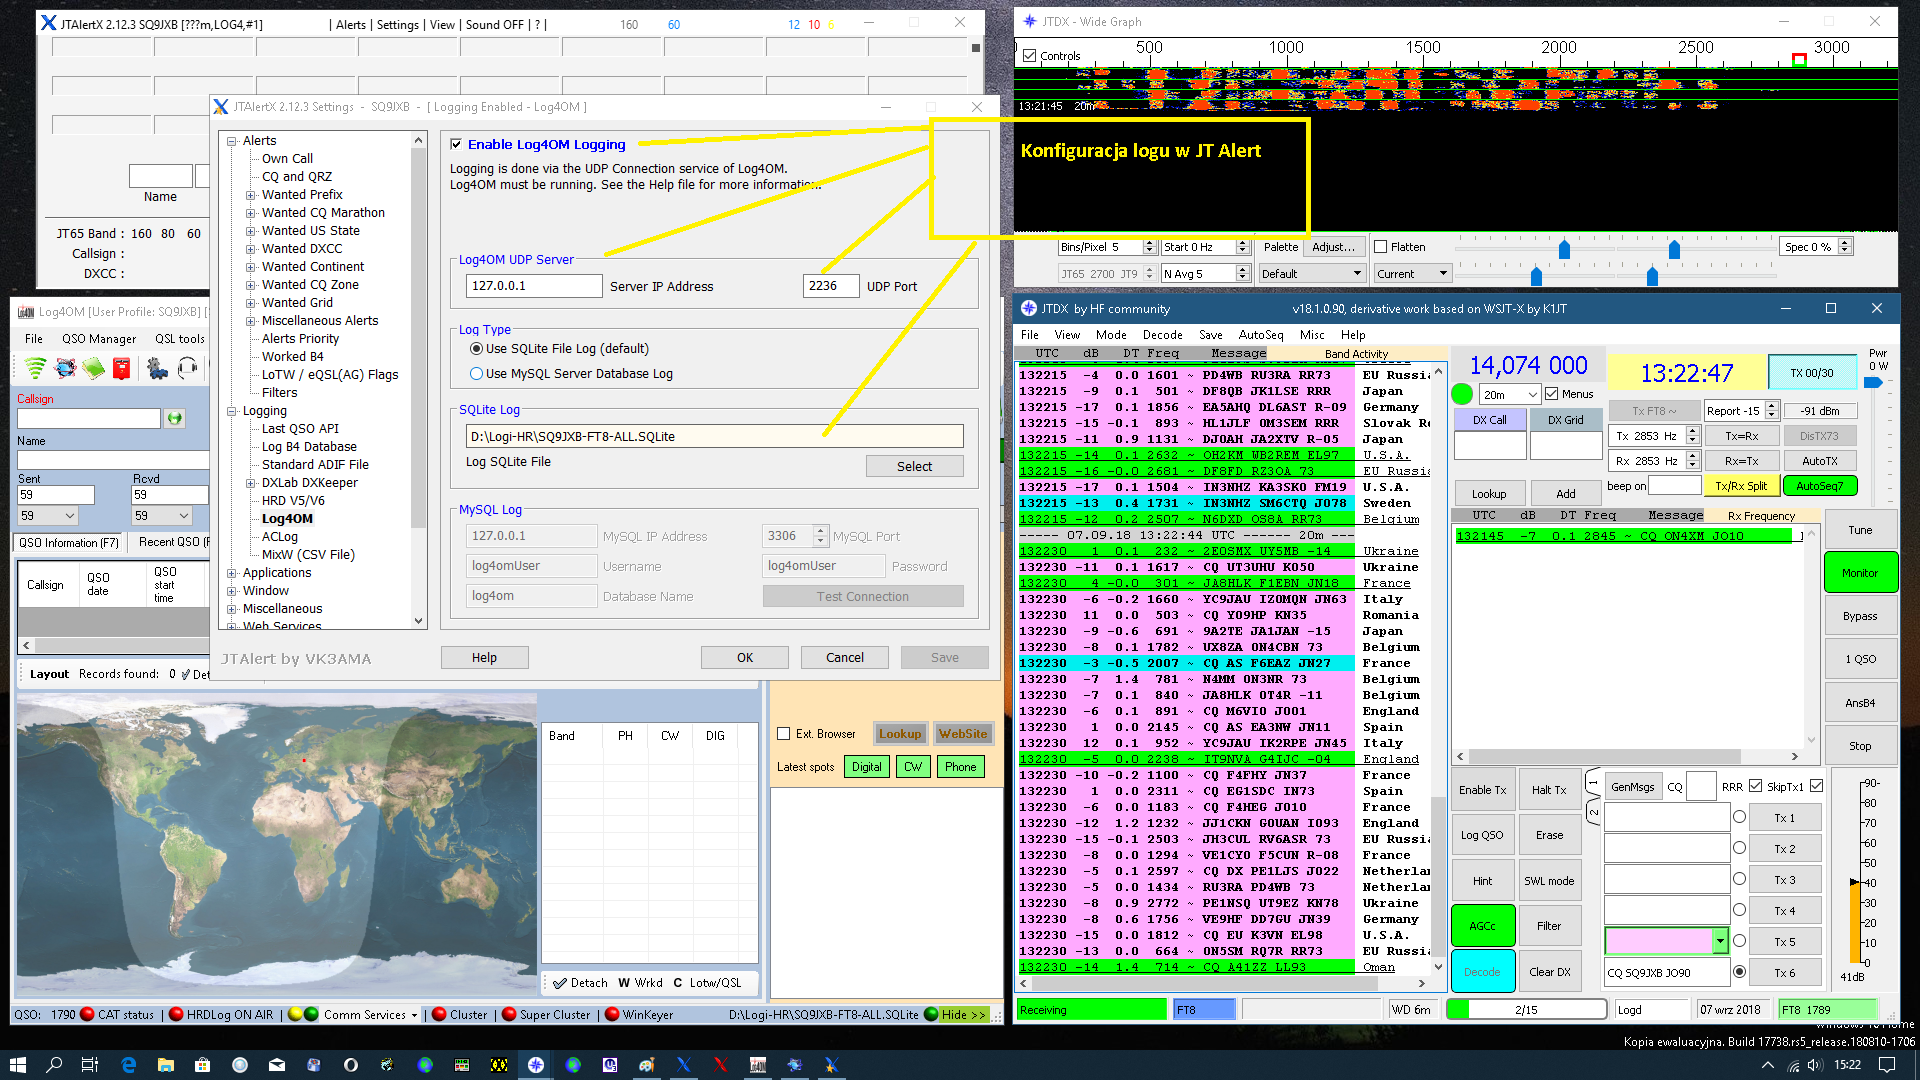1920x1080 pixels.
Task: Click the red CAT status indicator
Action: (87, 1014)
